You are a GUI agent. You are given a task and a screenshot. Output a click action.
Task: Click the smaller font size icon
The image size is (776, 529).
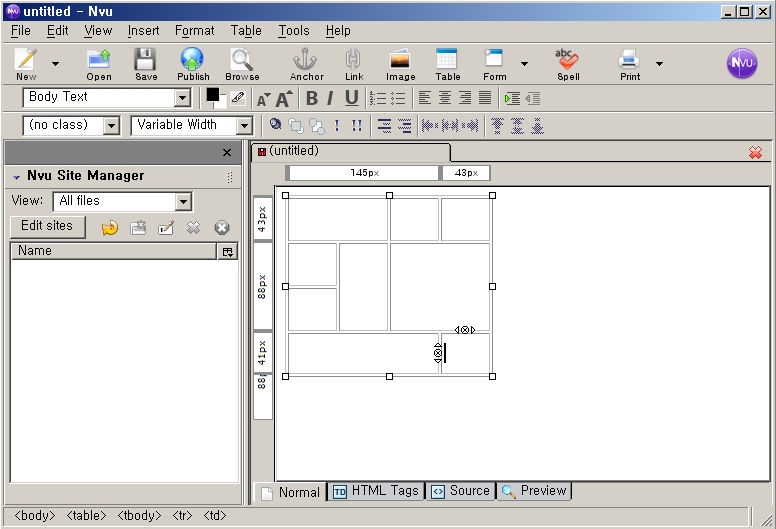[263, 99]
